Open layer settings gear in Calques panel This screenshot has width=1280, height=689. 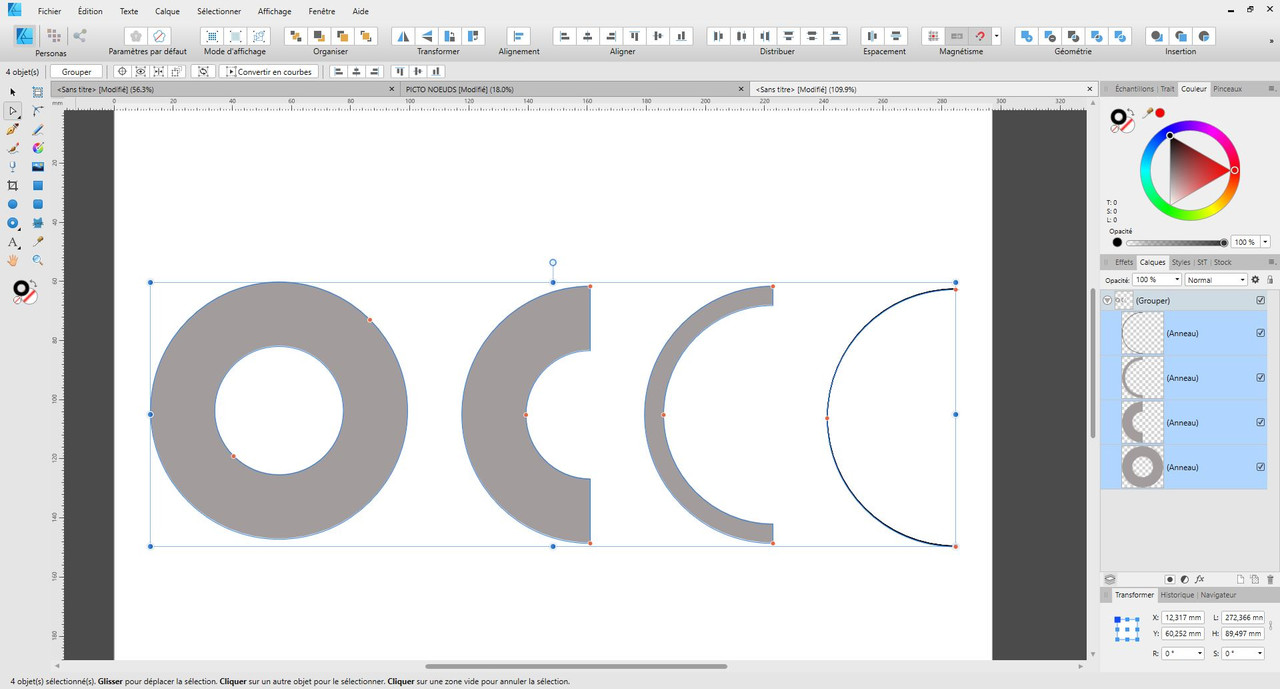tap(1255, 280)
